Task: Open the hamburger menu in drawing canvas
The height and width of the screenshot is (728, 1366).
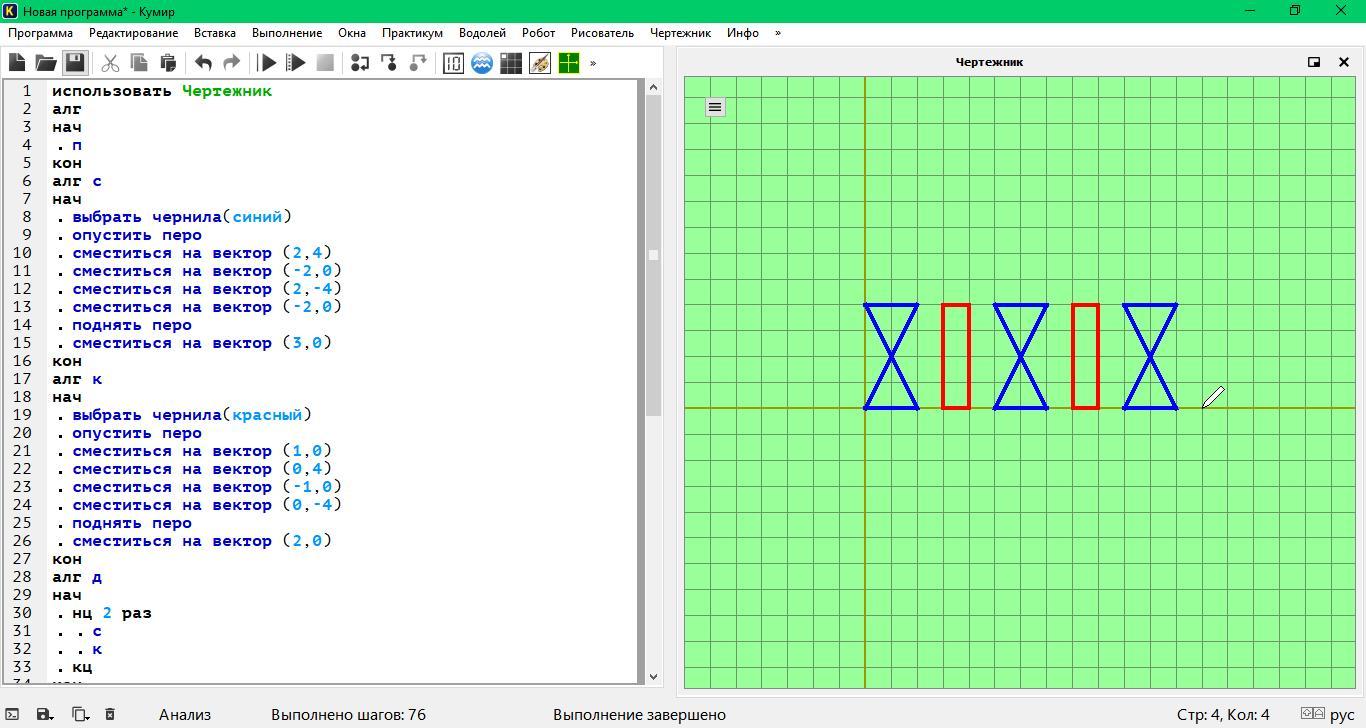Action: (x=715, y=107)
